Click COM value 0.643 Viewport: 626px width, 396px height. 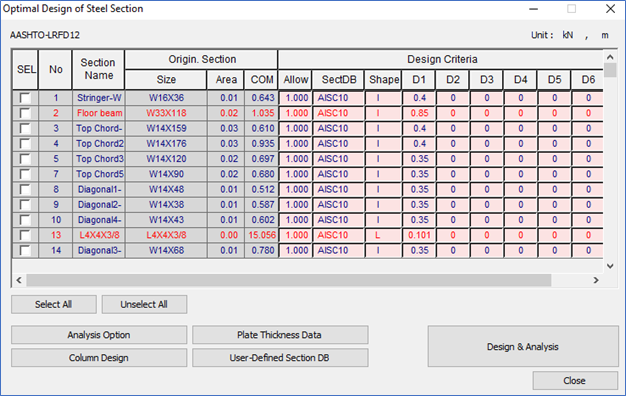(262, 98)
